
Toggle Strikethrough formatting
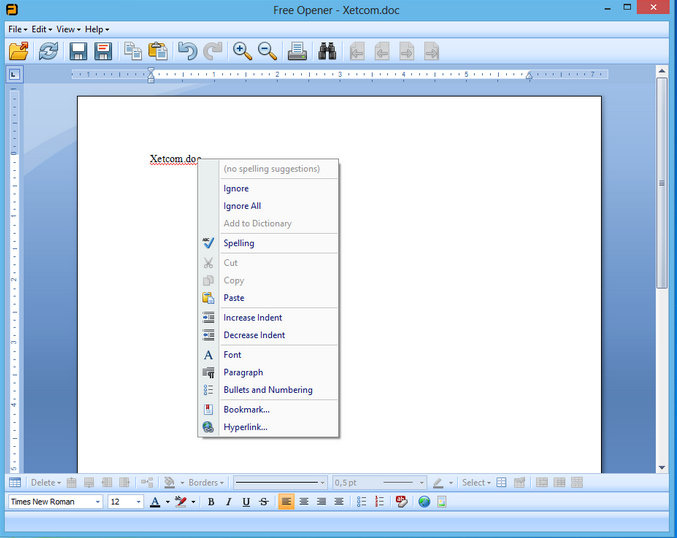click(x=264, y=502)
